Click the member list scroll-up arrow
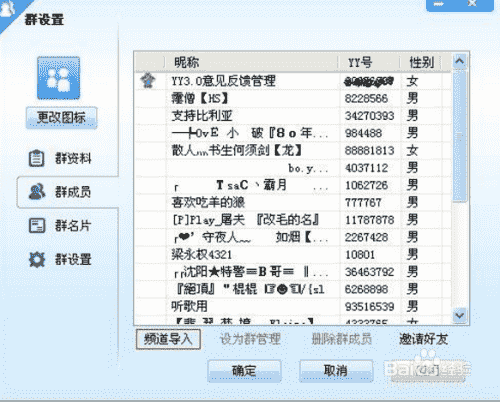Viewport: 500px width, 402px height. 460,61
